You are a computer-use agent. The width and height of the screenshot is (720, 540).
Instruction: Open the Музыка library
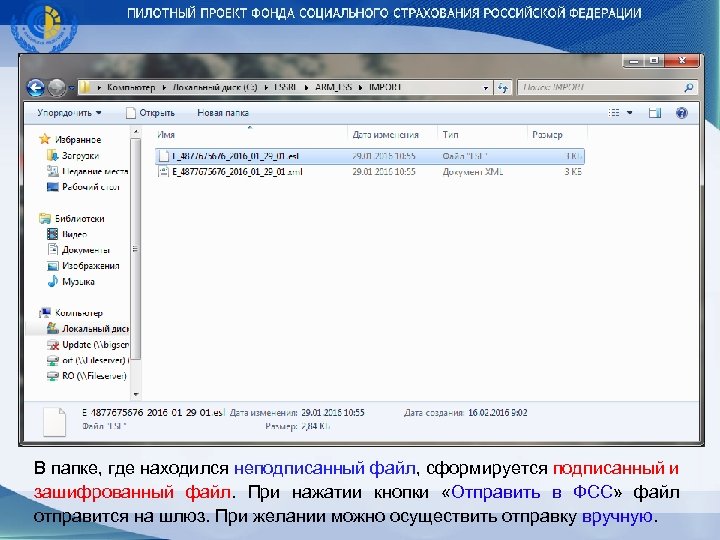78,281
